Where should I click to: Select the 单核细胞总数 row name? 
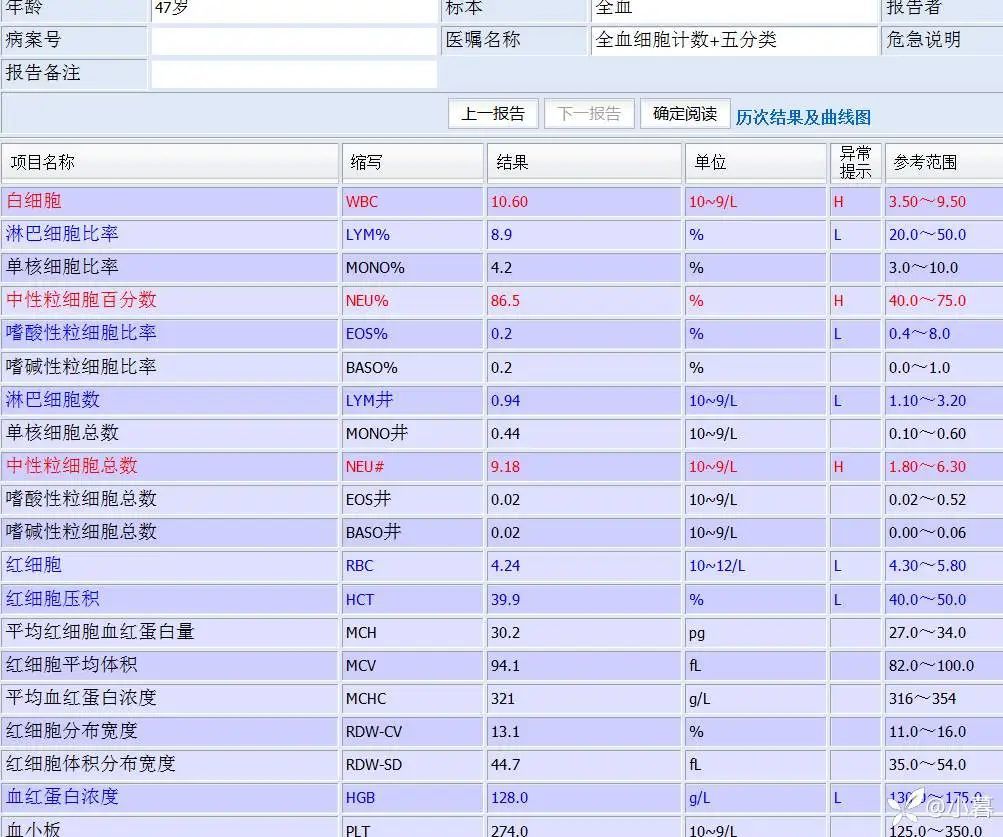pyautogui.click(x=62, y=433)
